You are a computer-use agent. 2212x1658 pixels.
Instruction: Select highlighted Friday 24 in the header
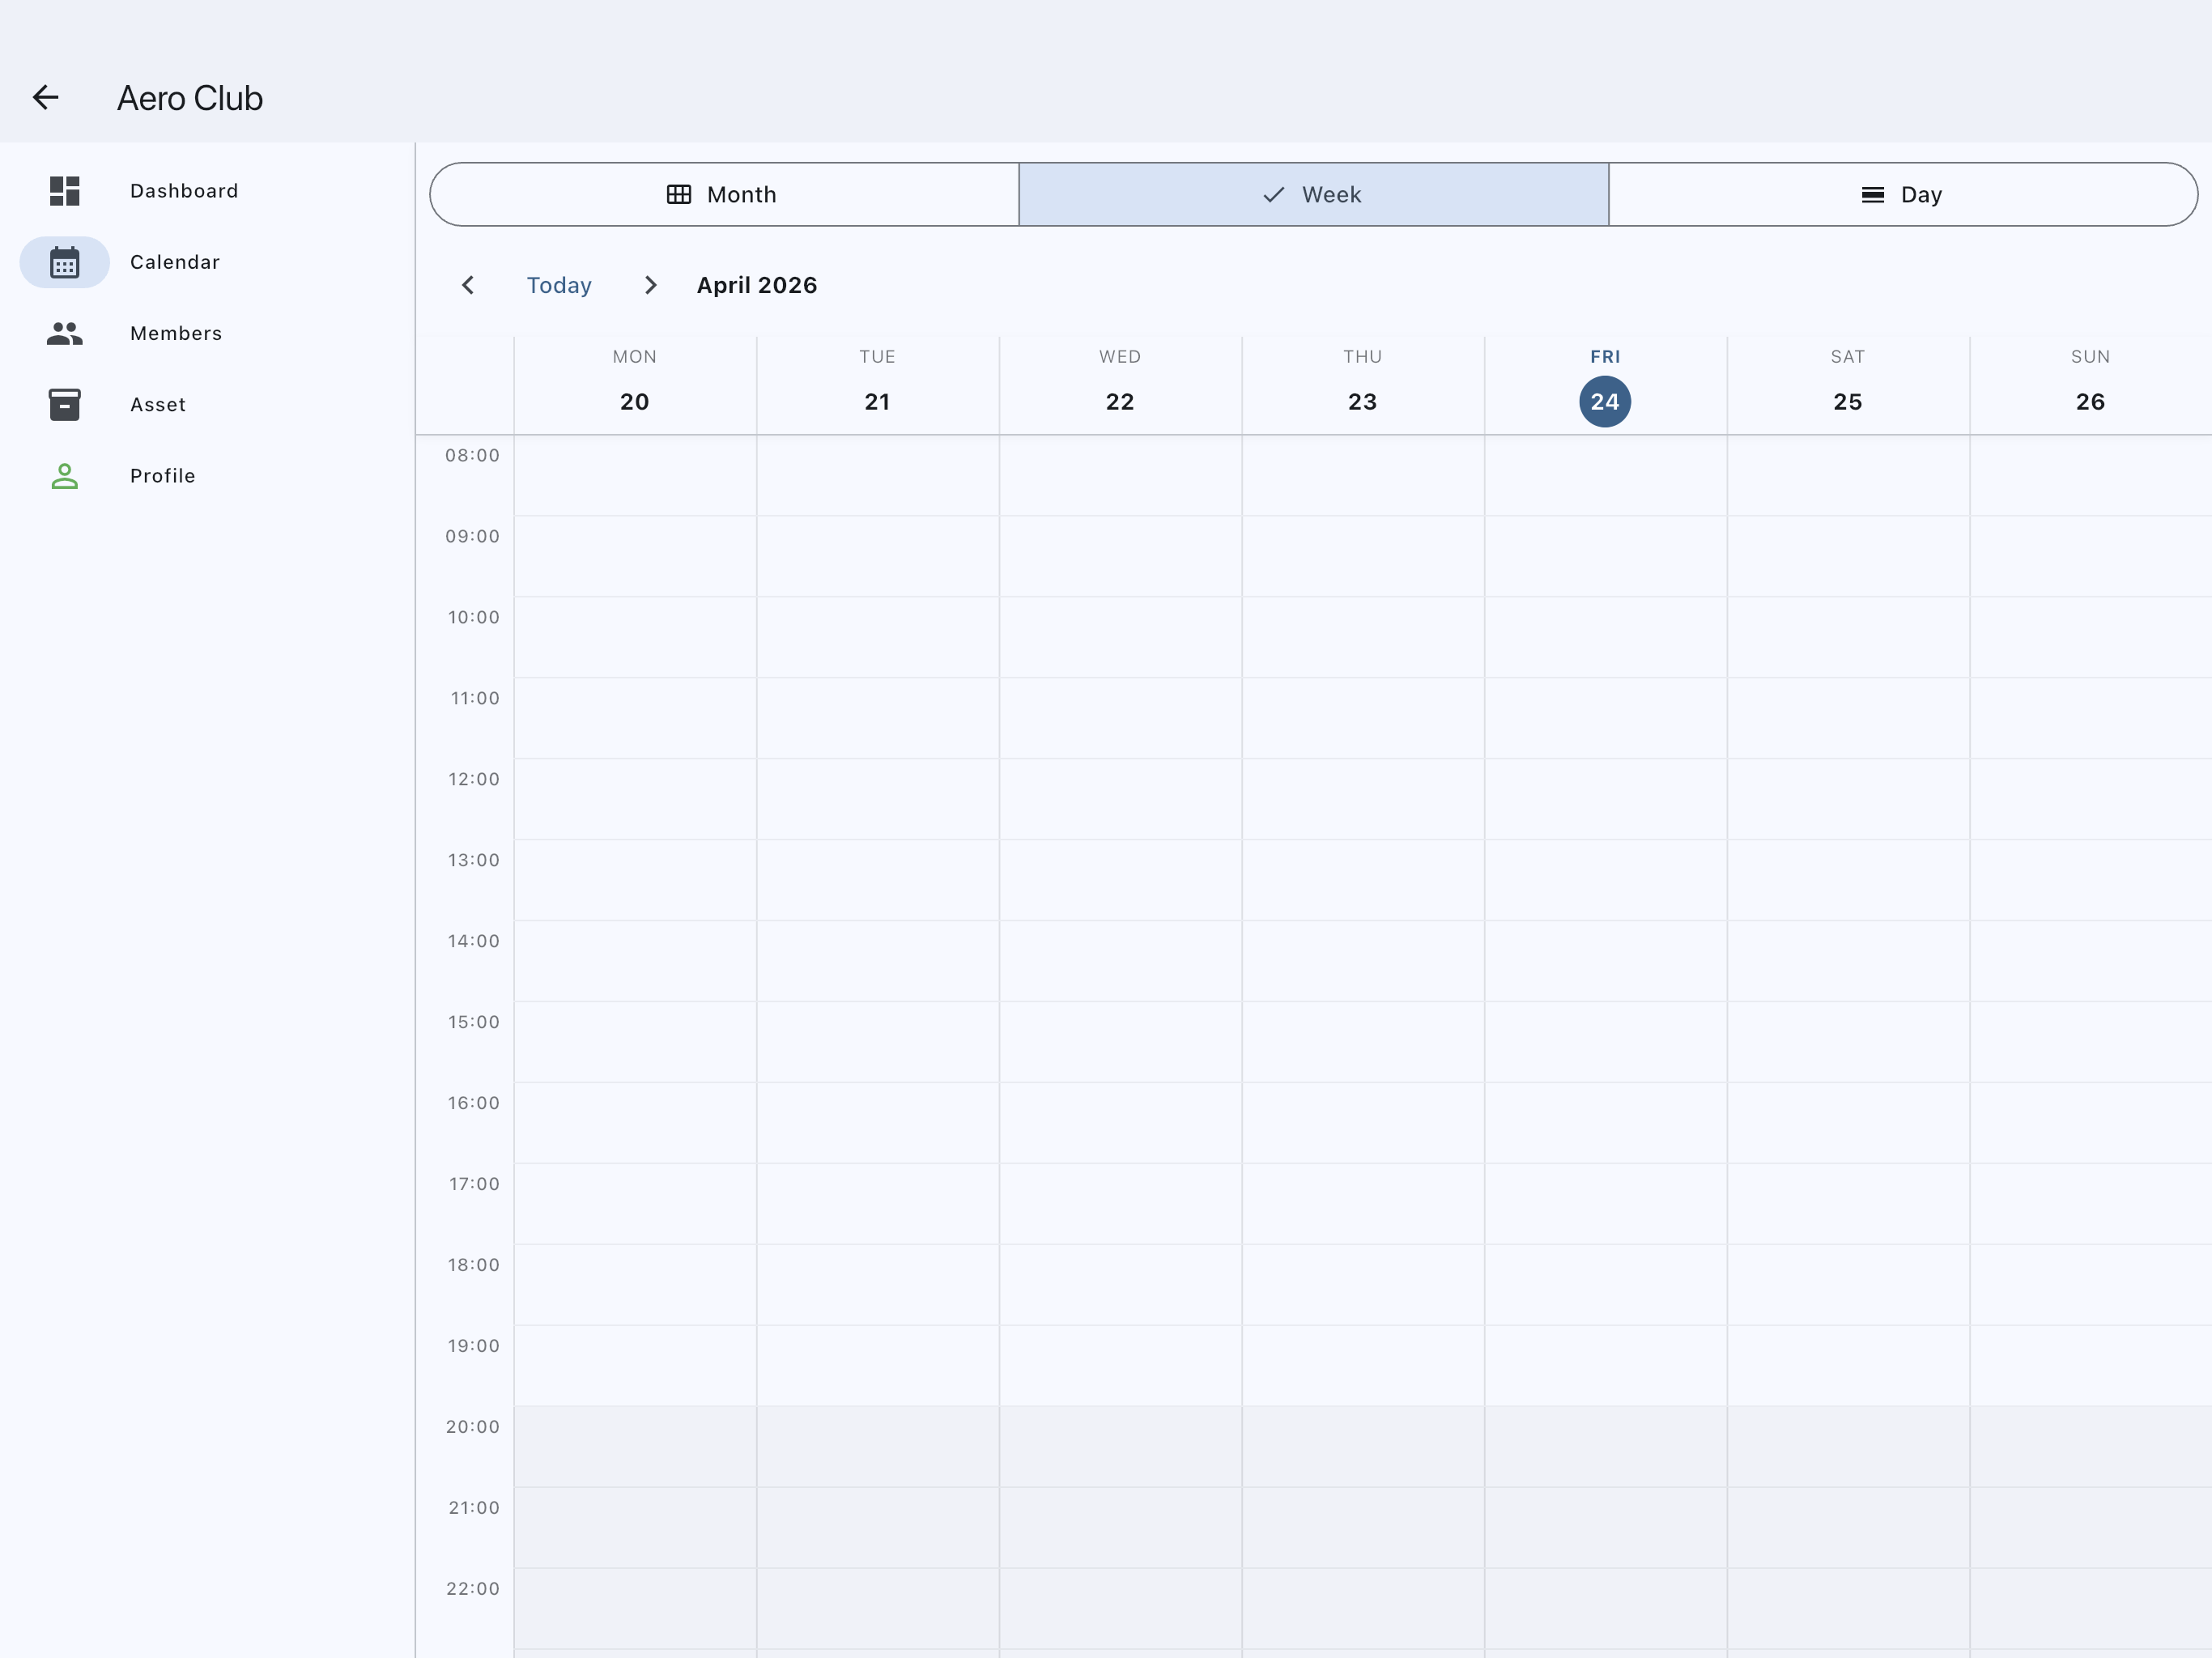(1605, 401)
